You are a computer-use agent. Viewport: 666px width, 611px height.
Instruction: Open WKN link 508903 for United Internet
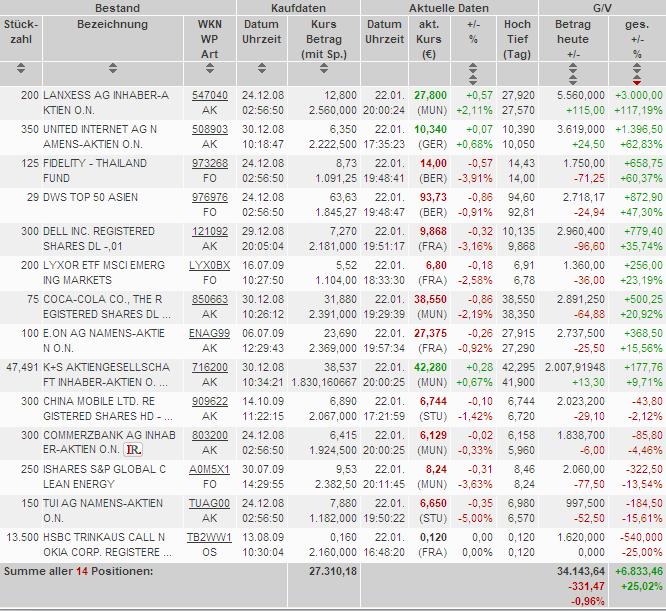pos(210,129)
